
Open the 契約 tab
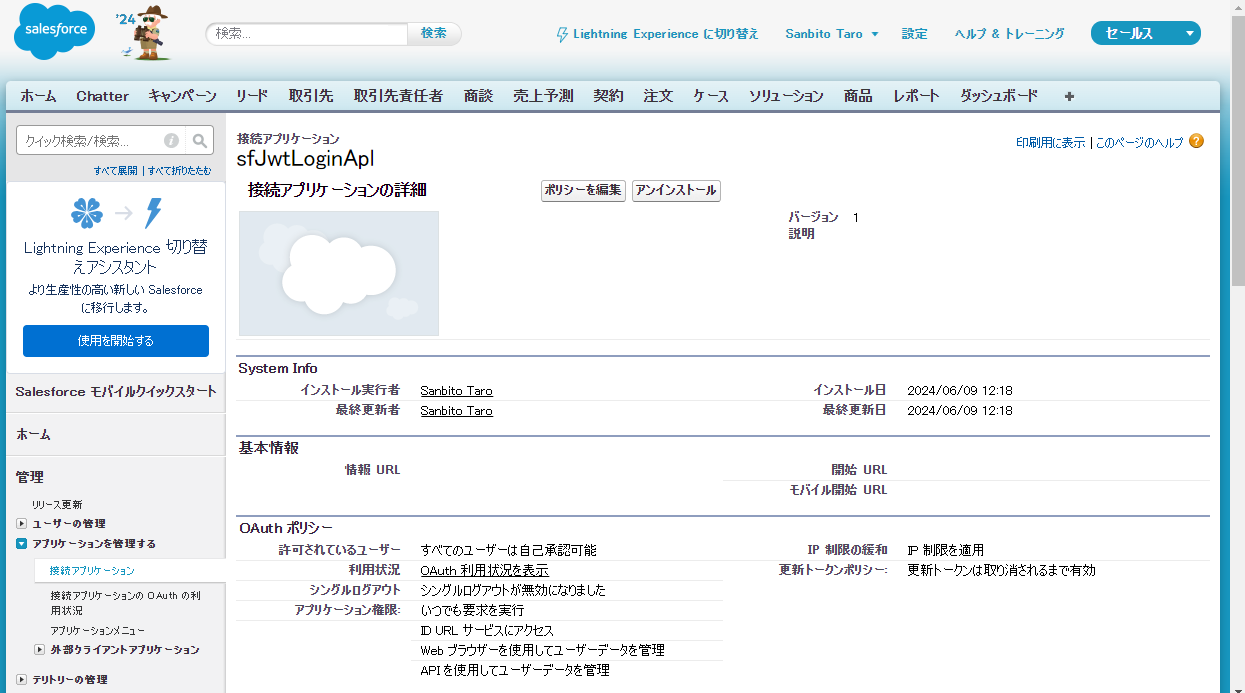click(608, 96)
